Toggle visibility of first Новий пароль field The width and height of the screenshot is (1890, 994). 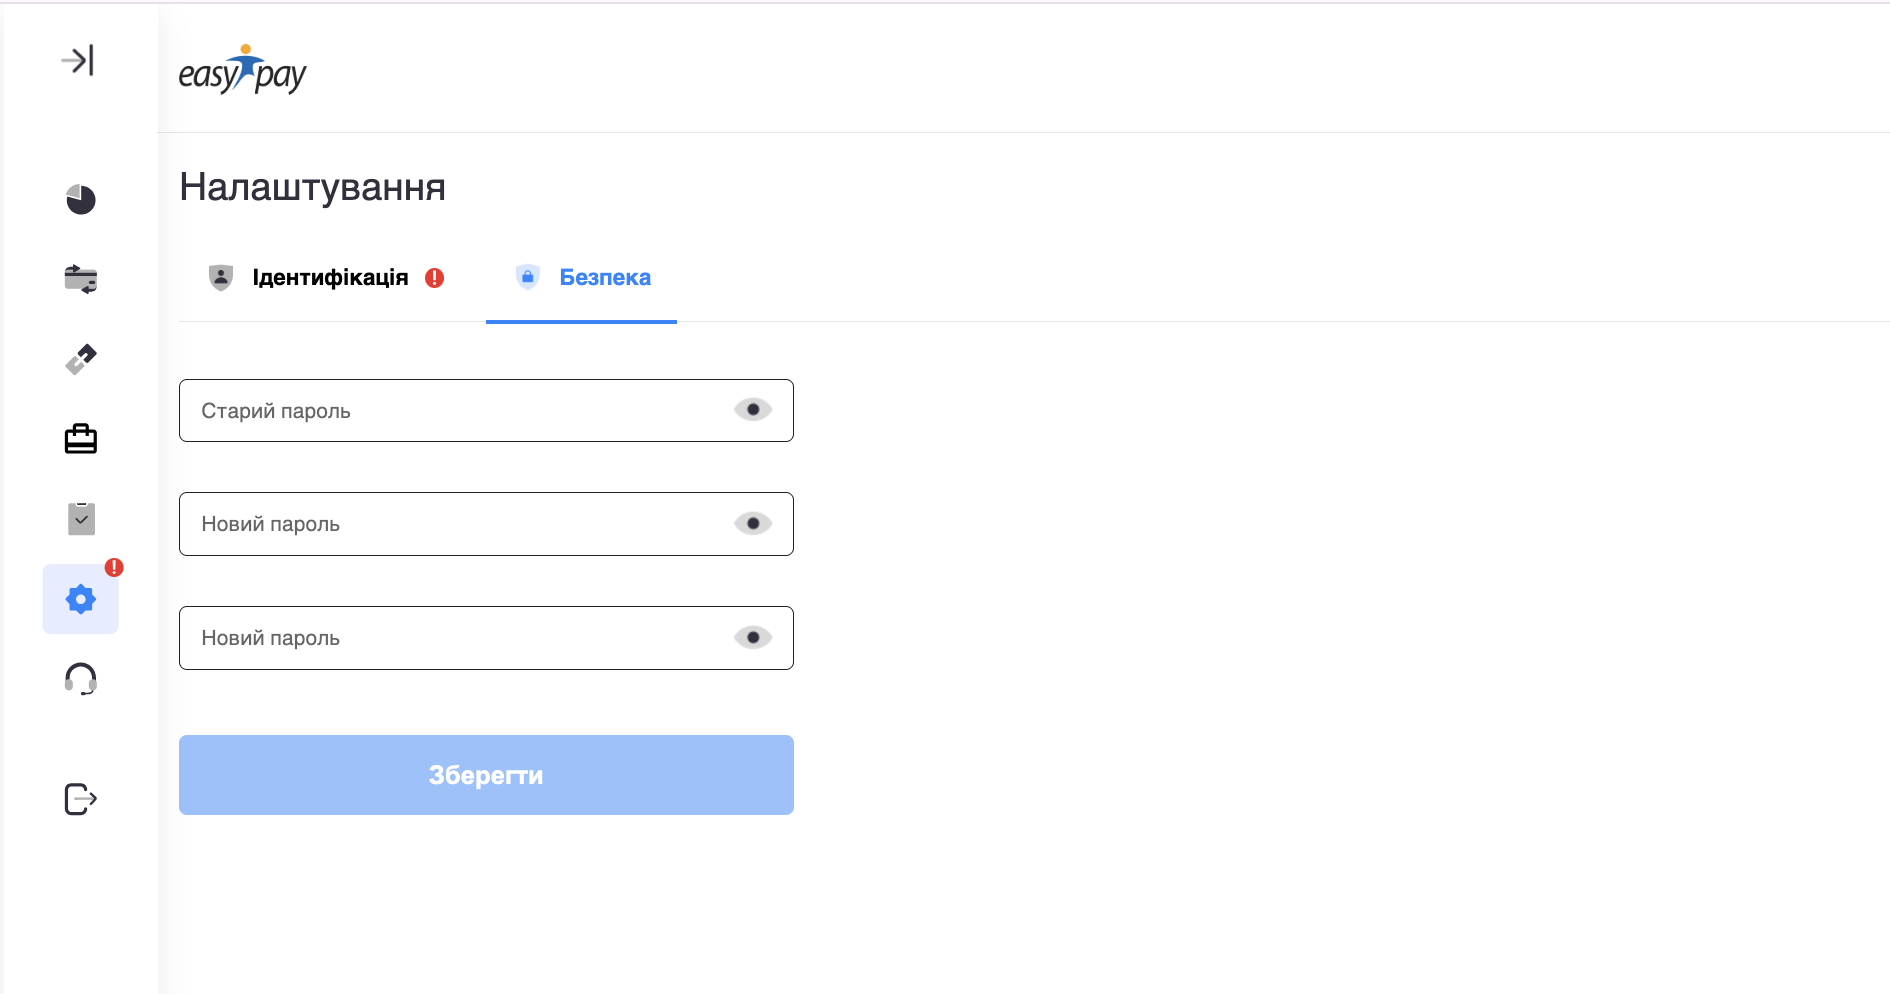tap(753, 524)
